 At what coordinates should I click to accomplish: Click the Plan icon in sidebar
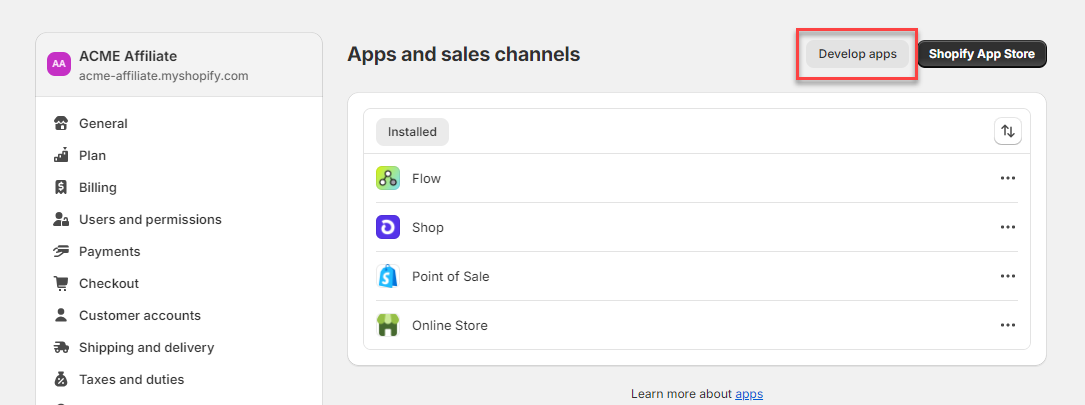(61, 155)
